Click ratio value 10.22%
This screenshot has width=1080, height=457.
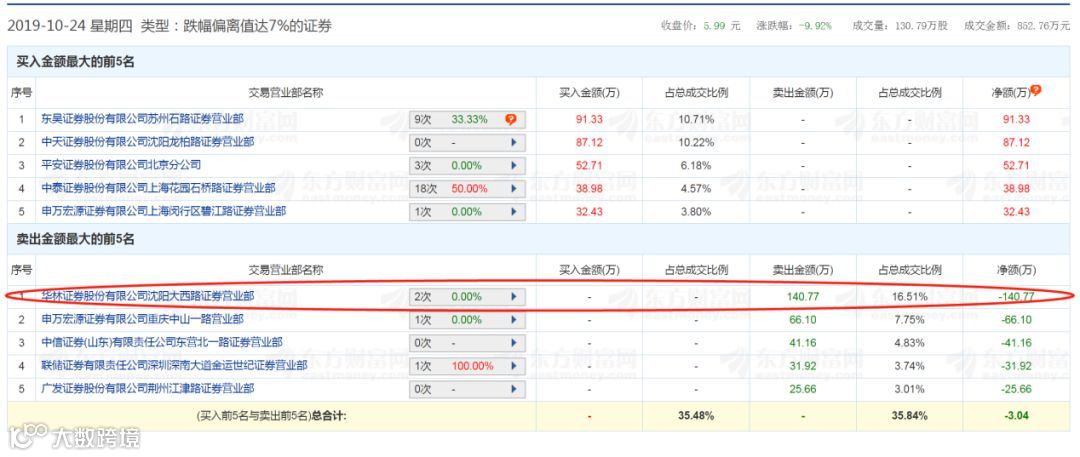[x=695, y=142]
